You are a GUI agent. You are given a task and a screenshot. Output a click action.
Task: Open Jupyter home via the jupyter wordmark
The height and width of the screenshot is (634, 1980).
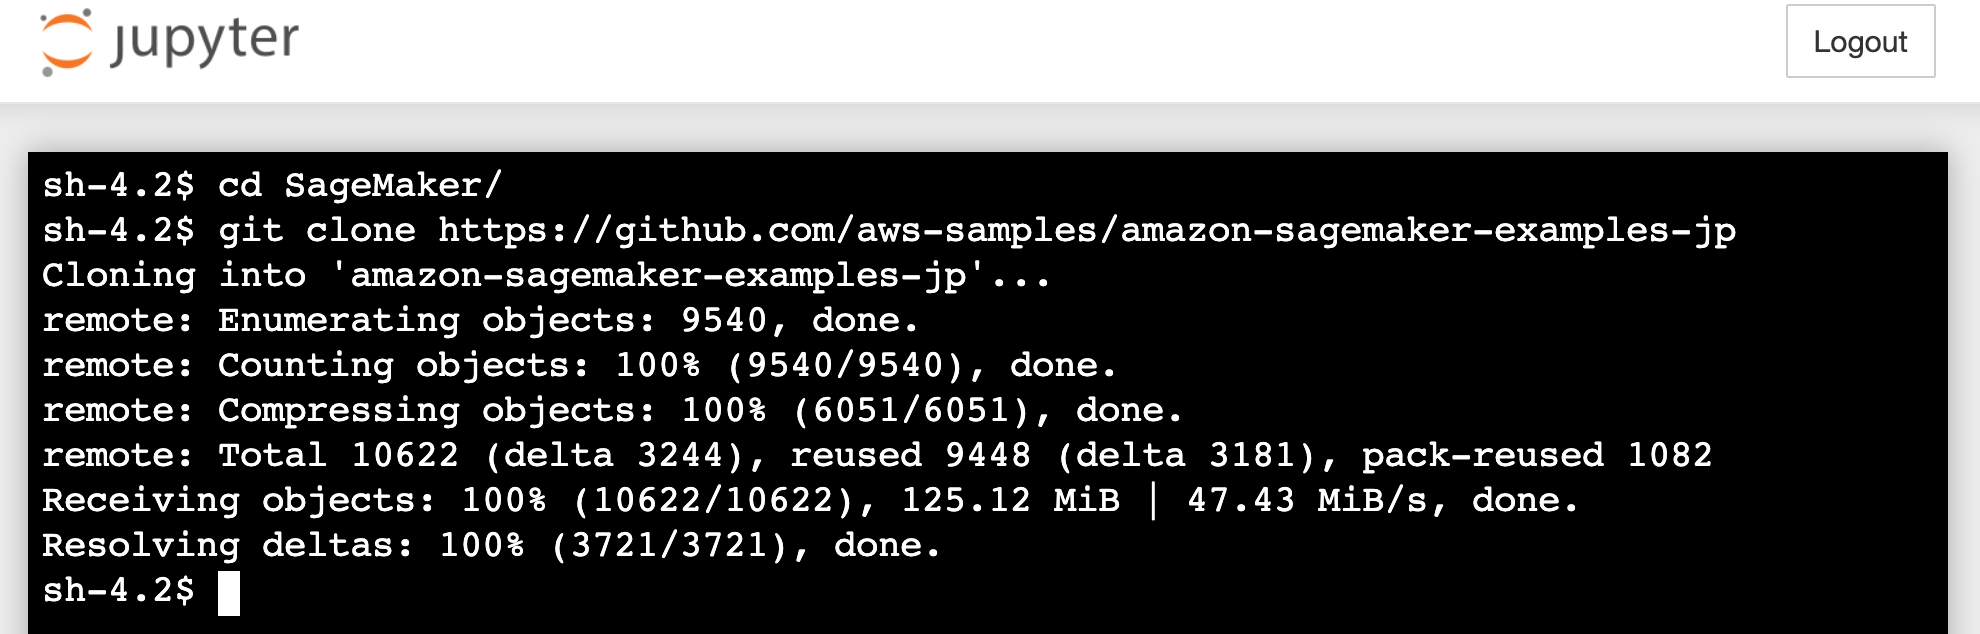(204, 41)
